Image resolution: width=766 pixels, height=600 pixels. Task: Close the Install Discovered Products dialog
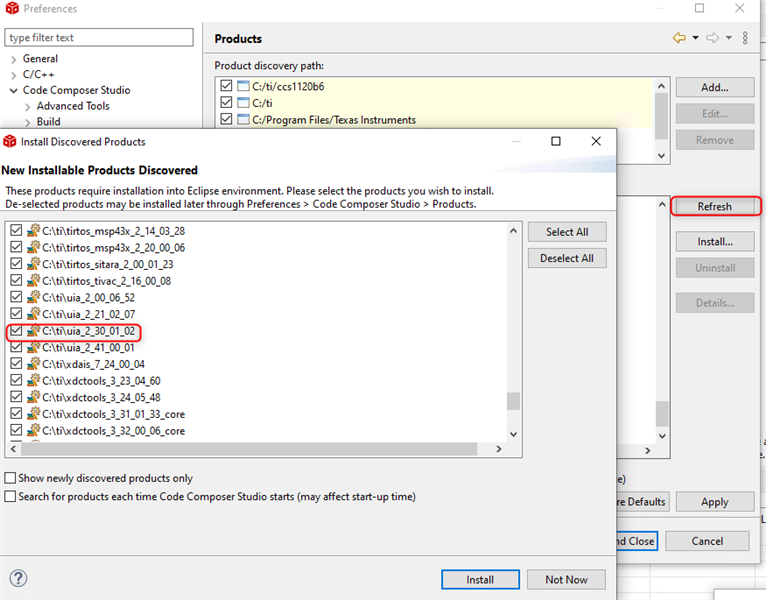click(596, 141)
